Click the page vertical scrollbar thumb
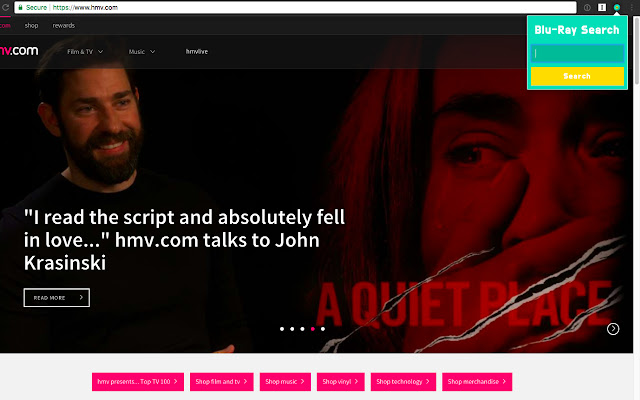The image size is (640, 400). click(637, 51)
